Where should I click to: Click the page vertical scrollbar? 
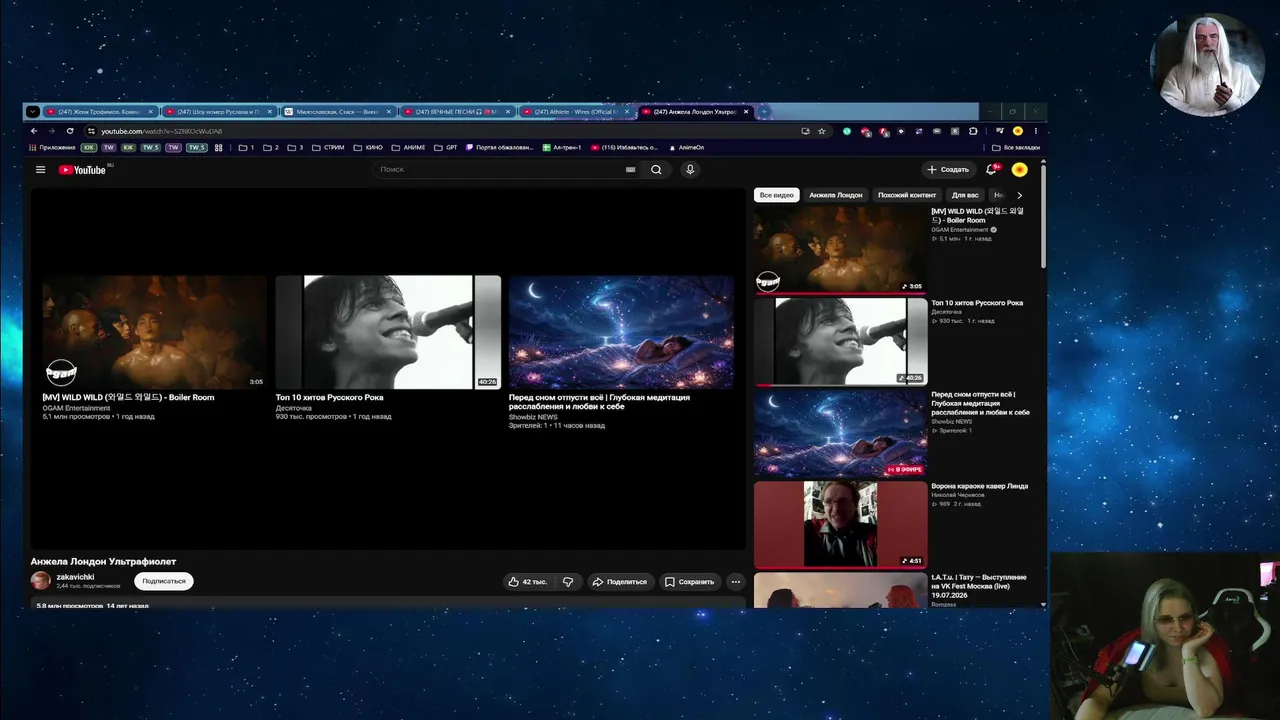pos(1044,215)
